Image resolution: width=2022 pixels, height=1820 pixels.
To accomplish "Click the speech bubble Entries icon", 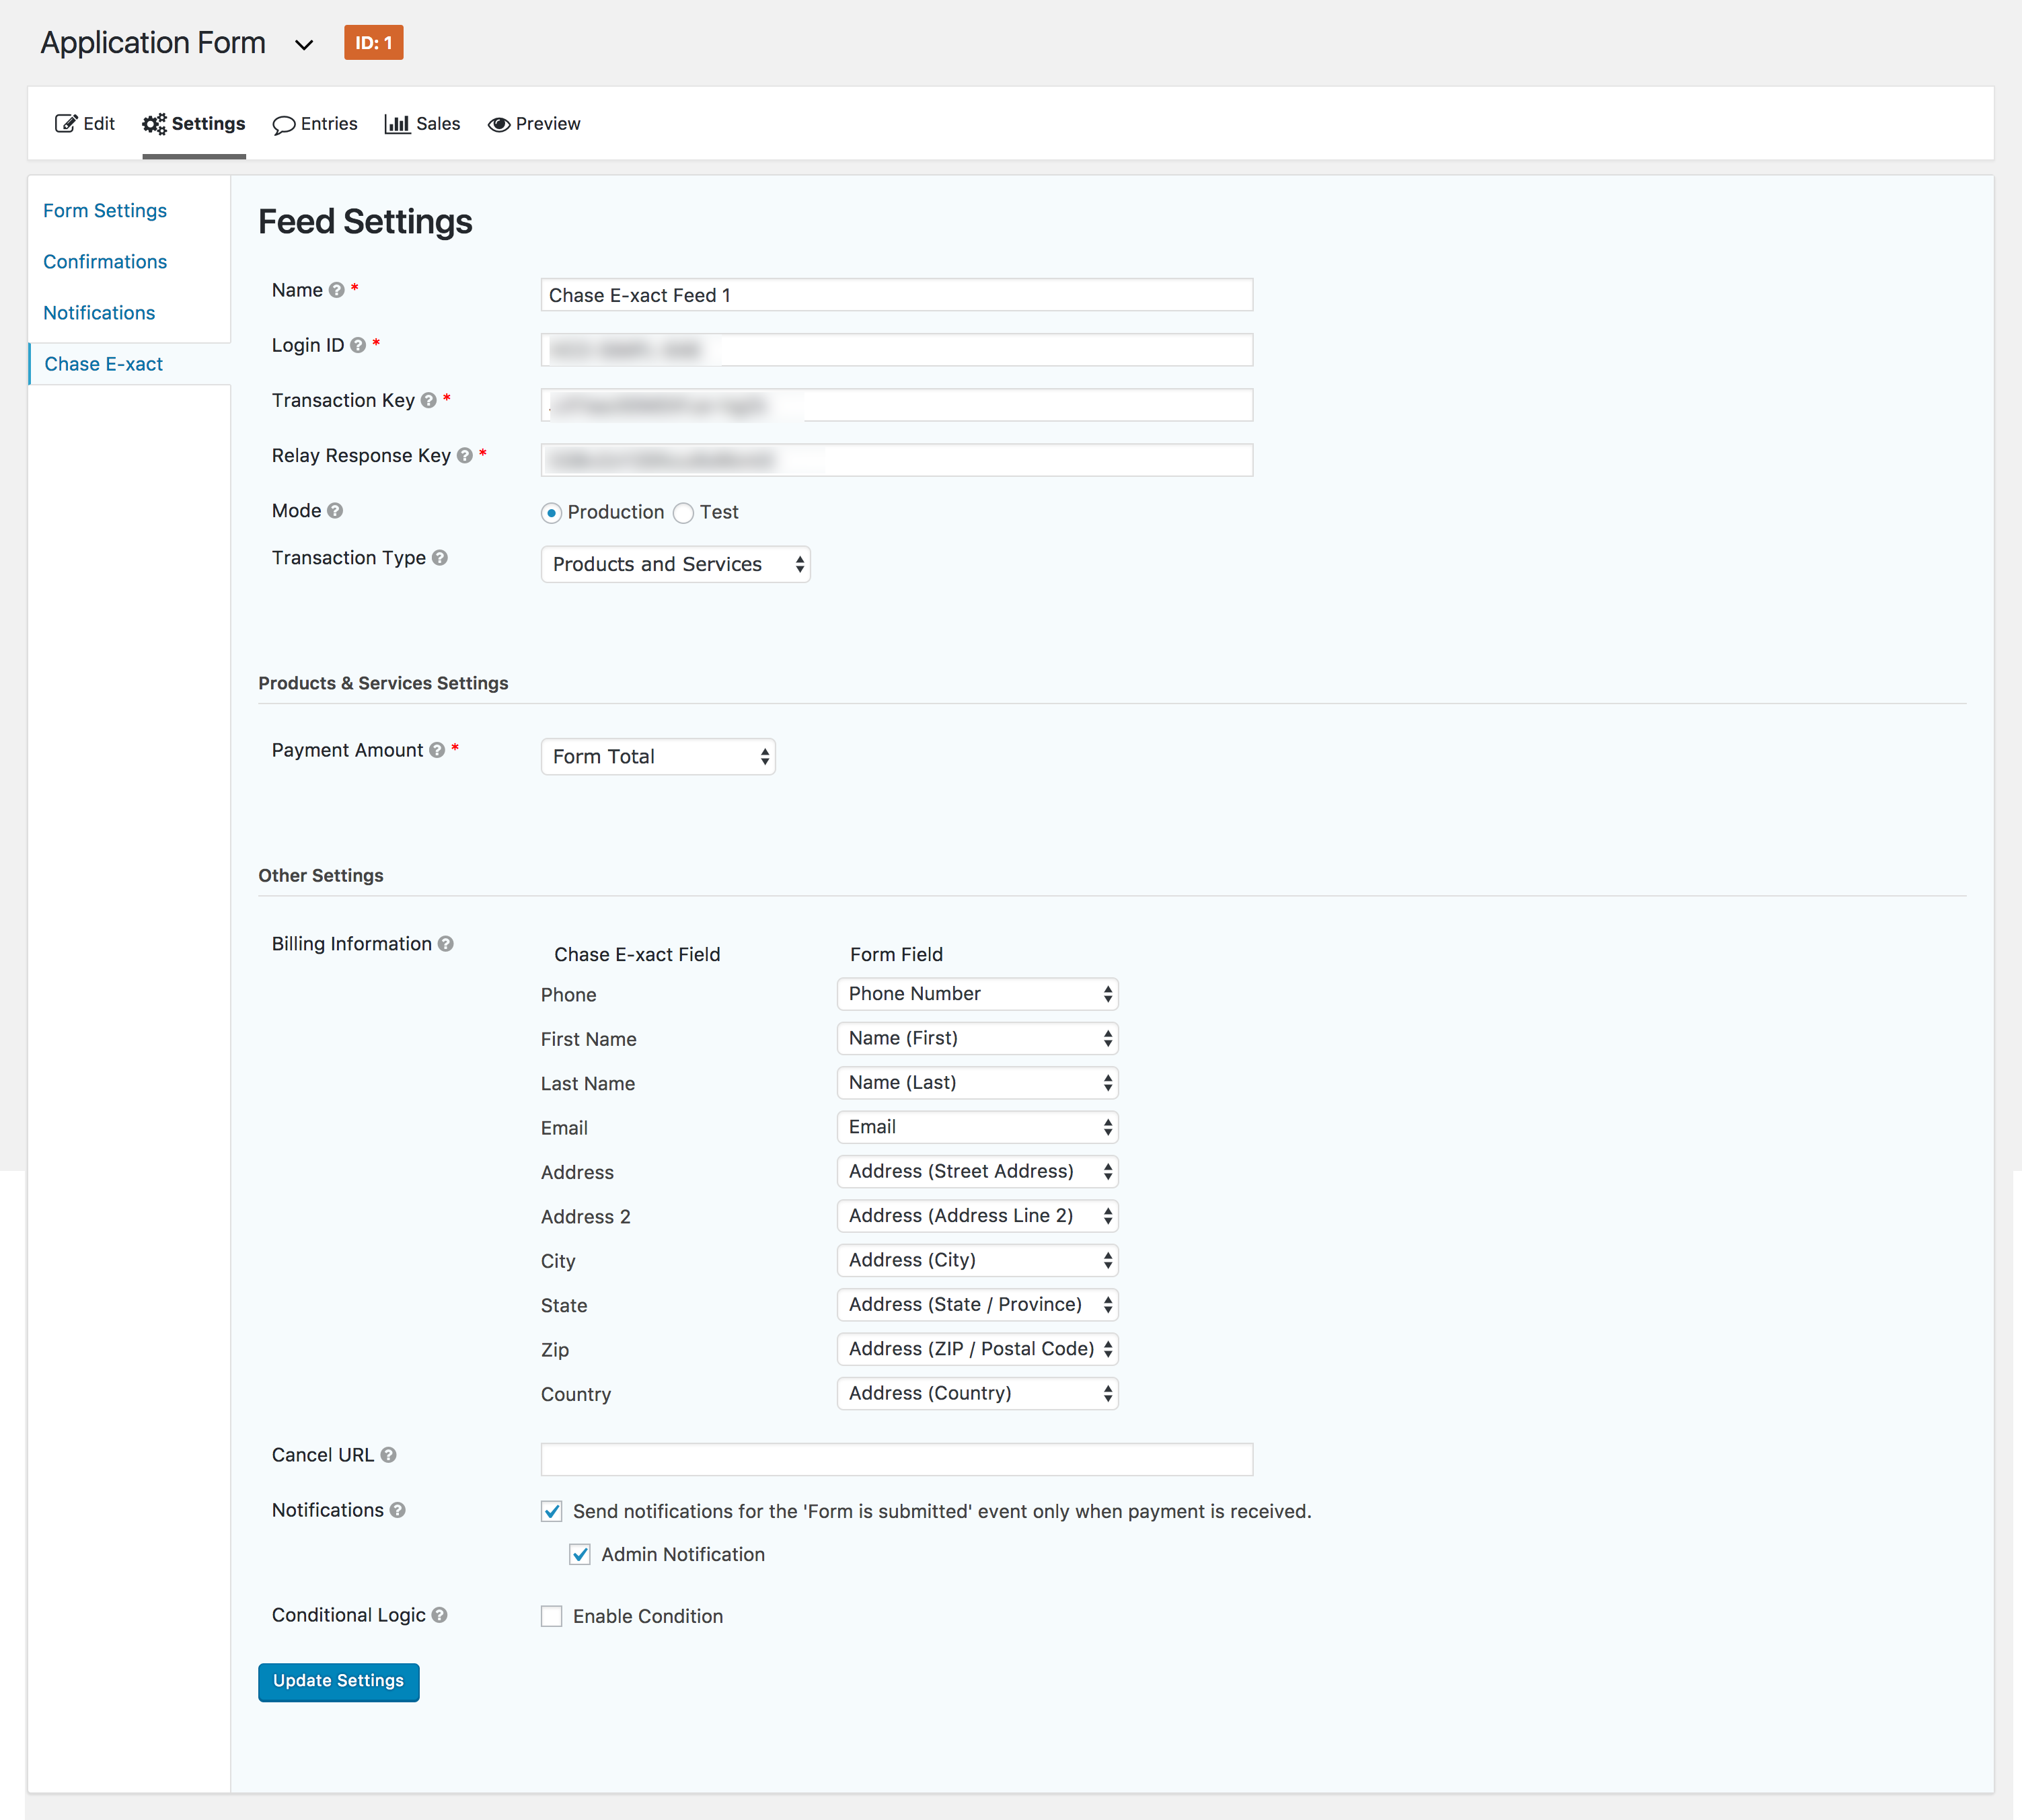I will click(x=284, y=125).
